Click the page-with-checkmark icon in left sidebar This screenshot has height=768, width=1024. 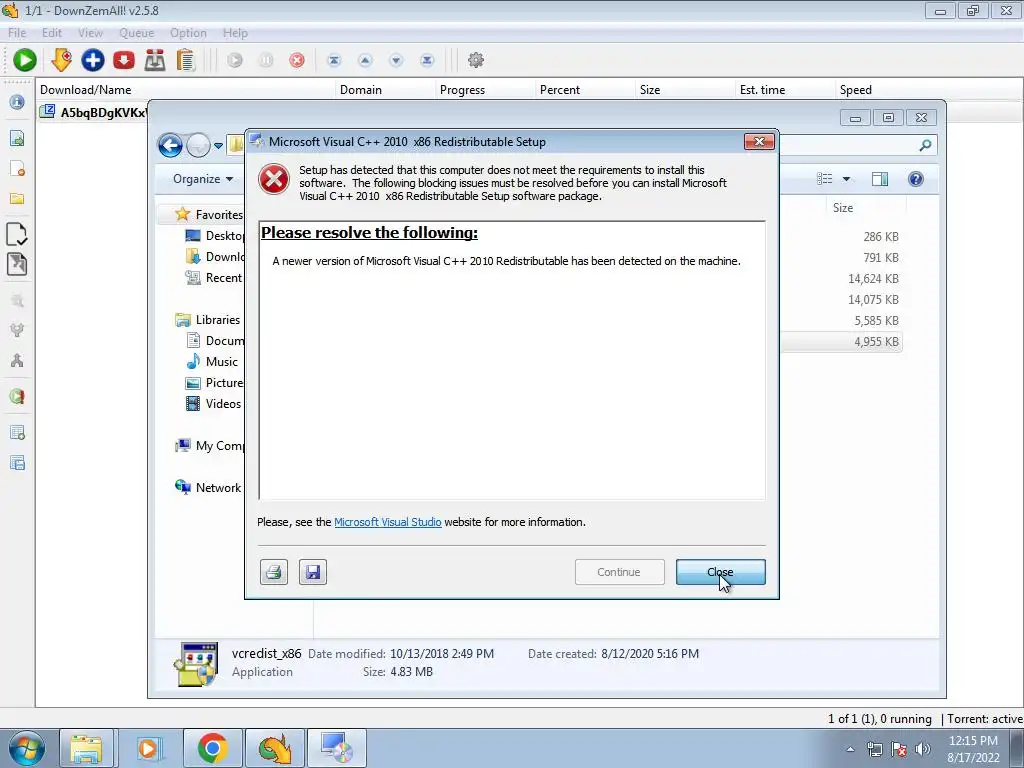[16, 234]
